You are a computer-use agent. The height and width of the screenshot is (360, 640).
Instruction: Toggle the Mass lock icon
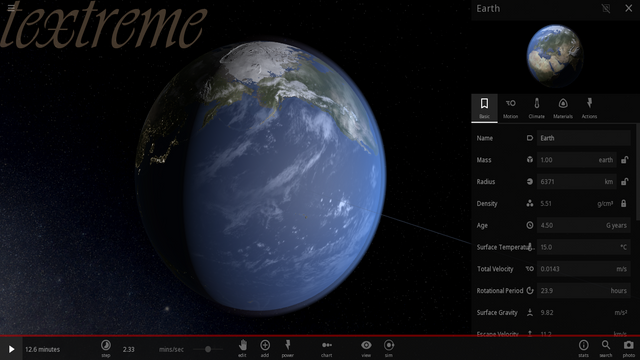[x=624, y=160]
